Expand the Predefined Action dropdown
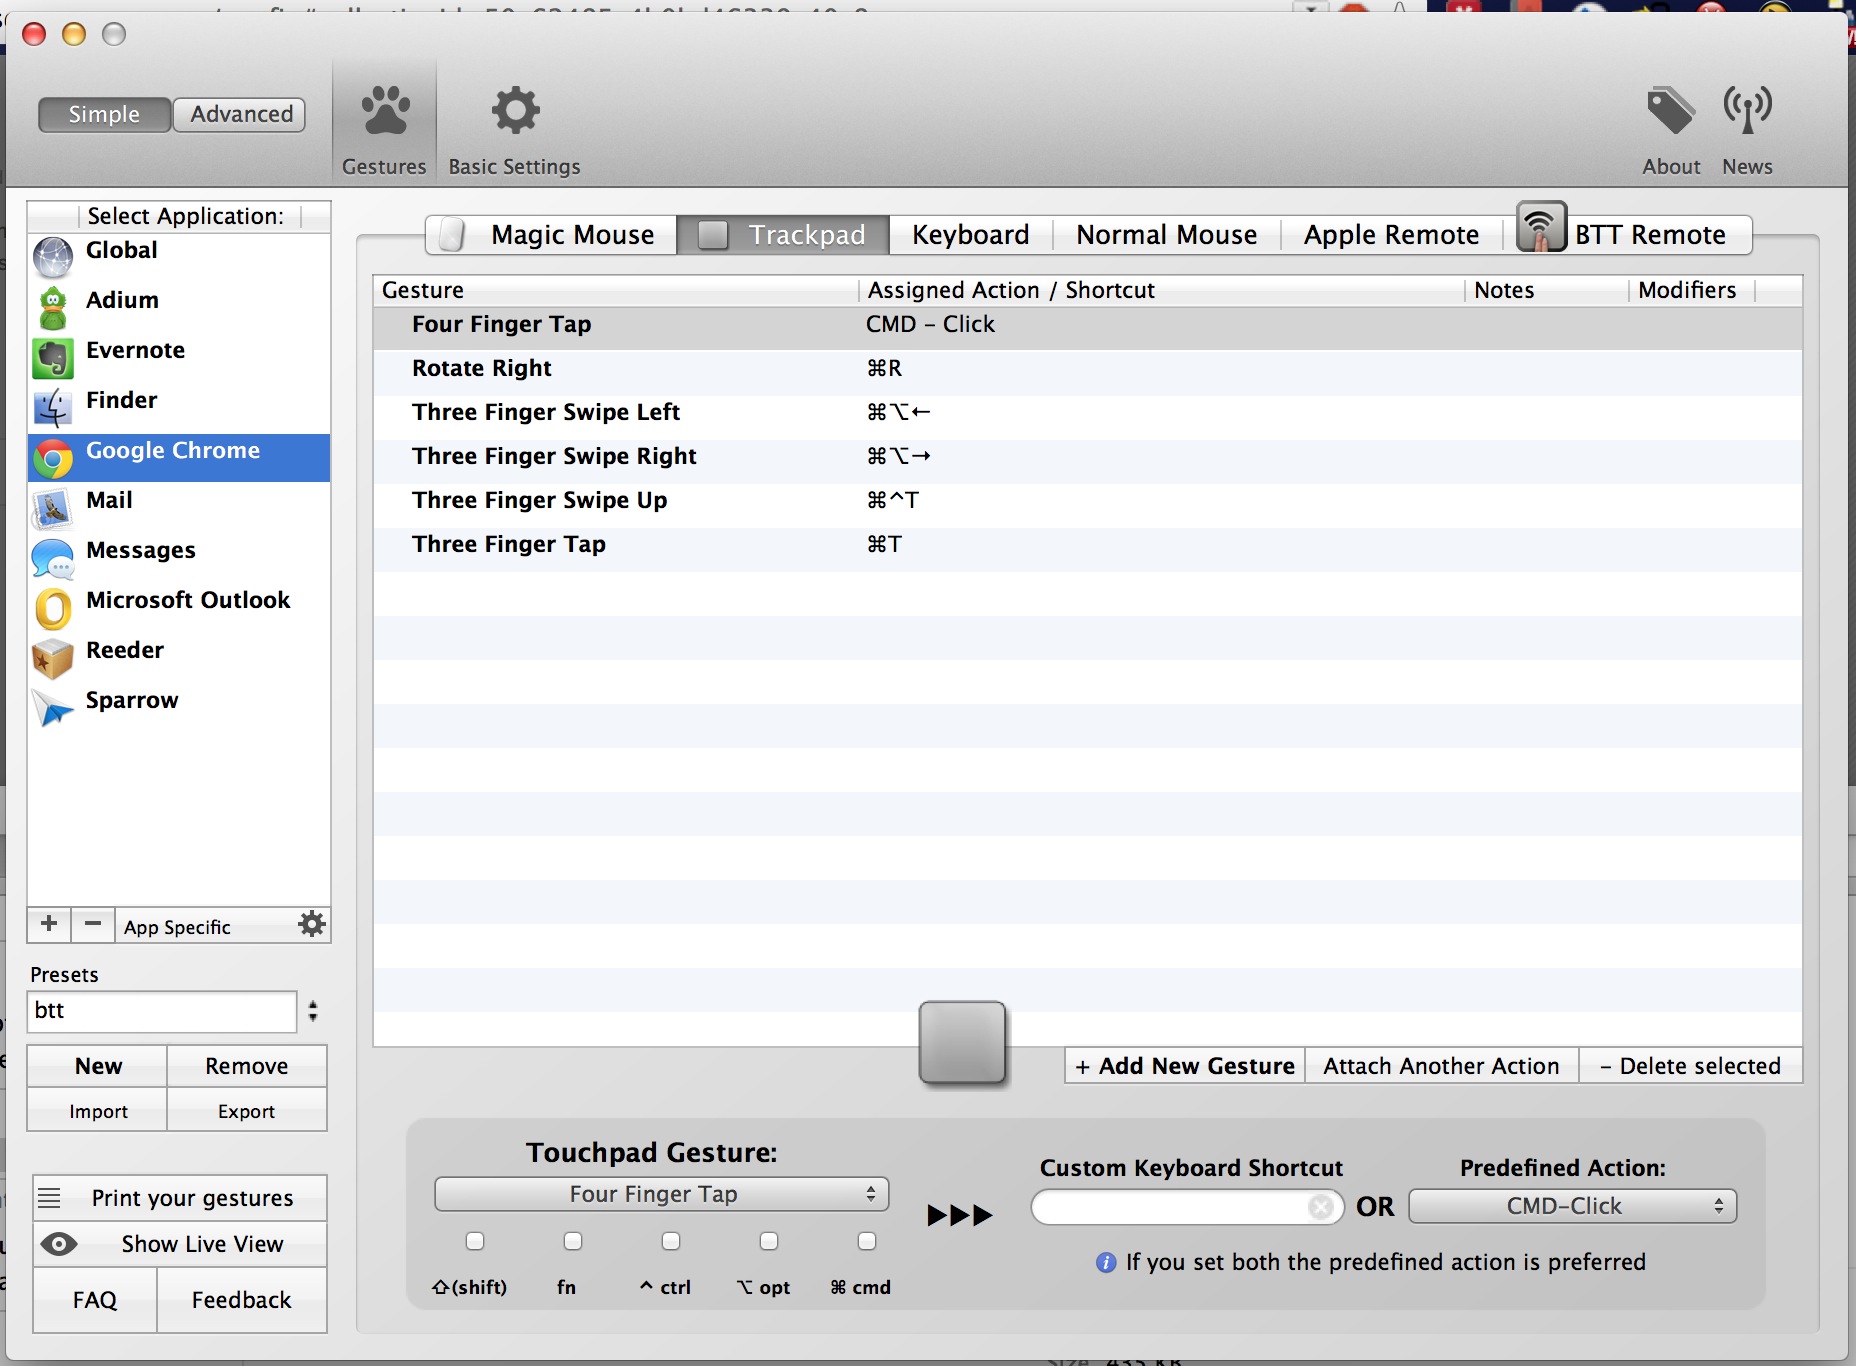 coord(1572,1206)
